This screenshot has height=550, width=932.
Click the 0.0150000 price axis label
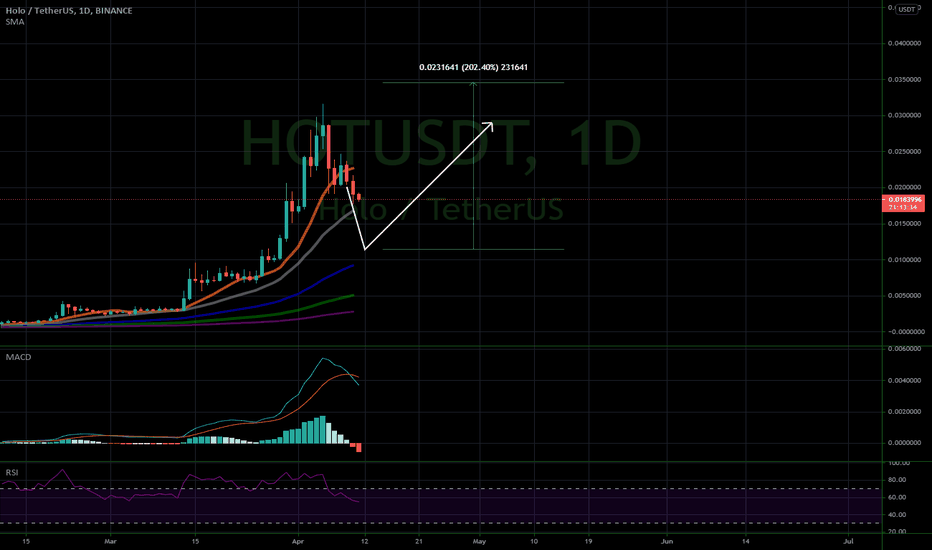tap(904, 224)
